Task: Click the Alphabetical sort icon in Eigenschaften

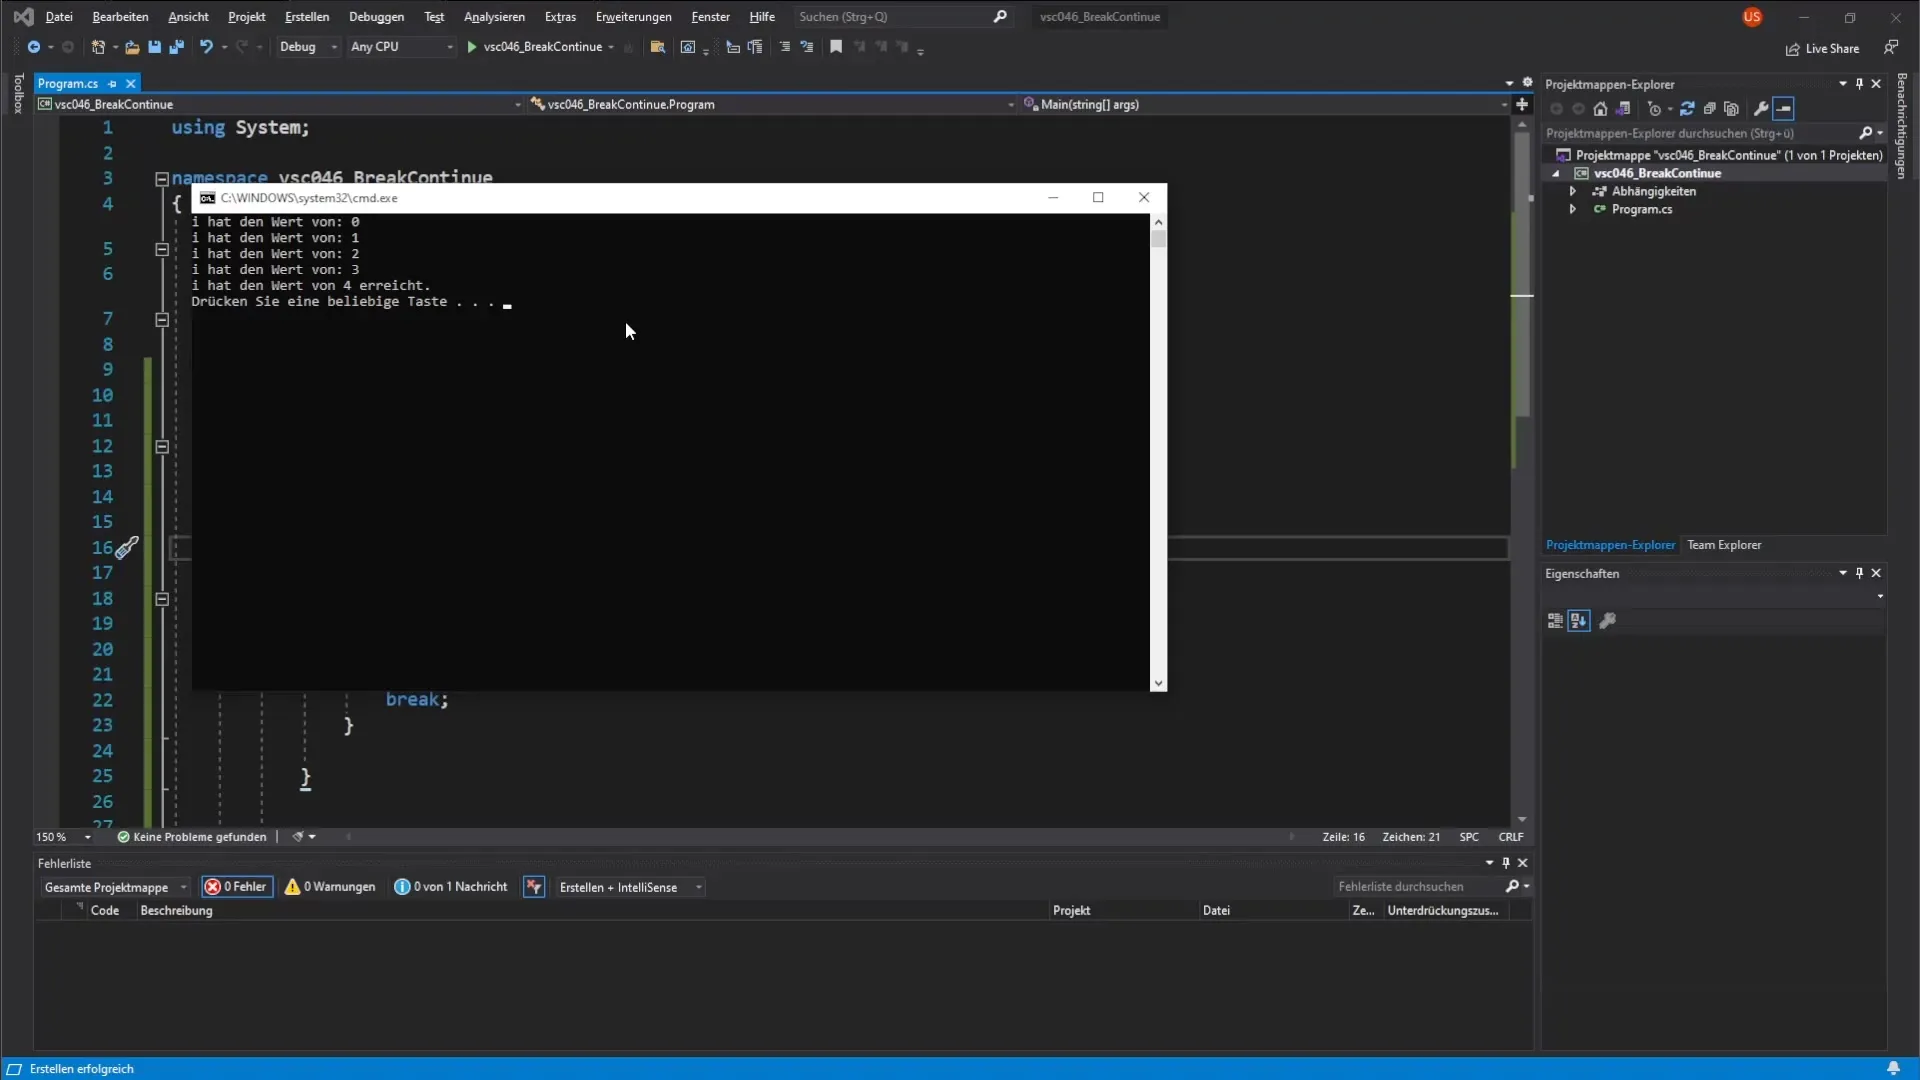Action: coord(1579,621)
